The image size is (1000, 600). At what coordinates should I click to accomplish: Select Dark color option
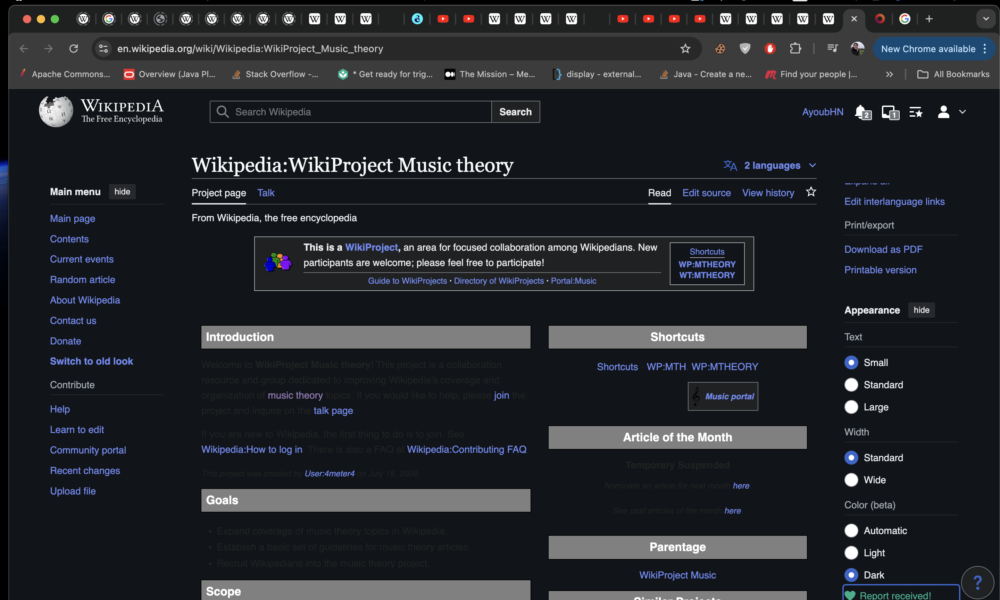pyautogui.click(x=851, y=574)
